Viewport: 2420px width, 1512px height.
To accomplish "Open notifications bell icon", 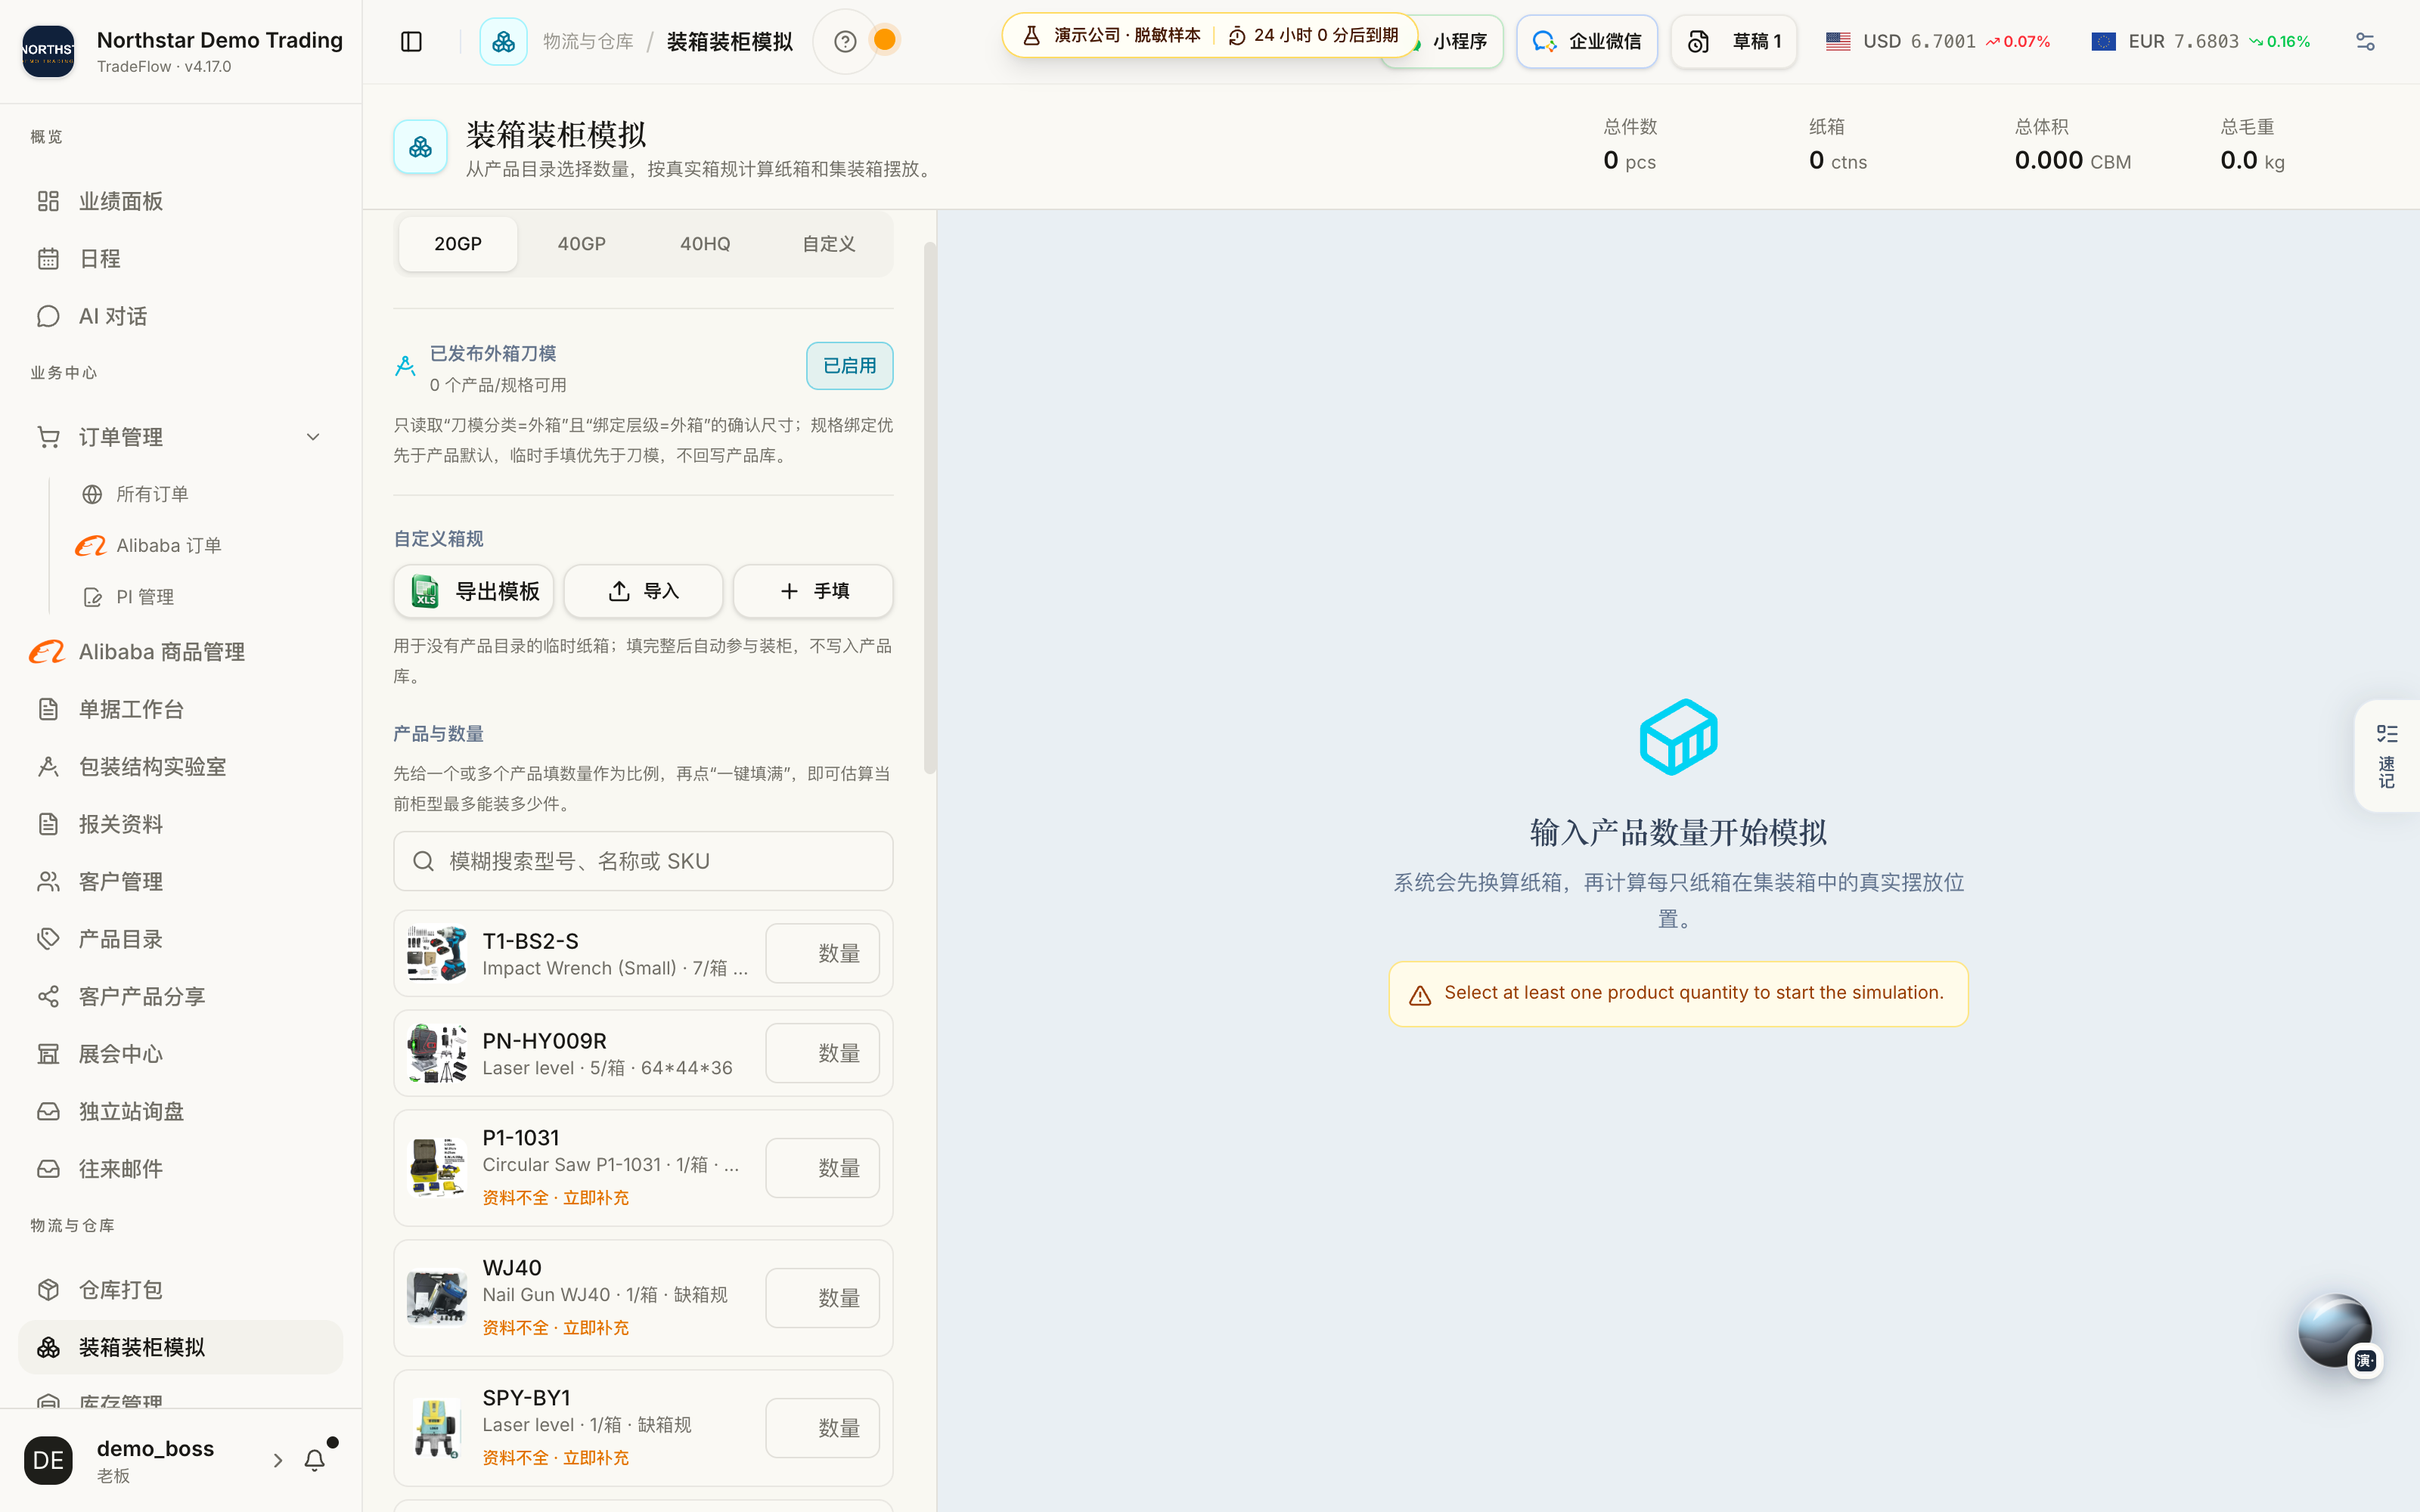I will (315, 1460).
